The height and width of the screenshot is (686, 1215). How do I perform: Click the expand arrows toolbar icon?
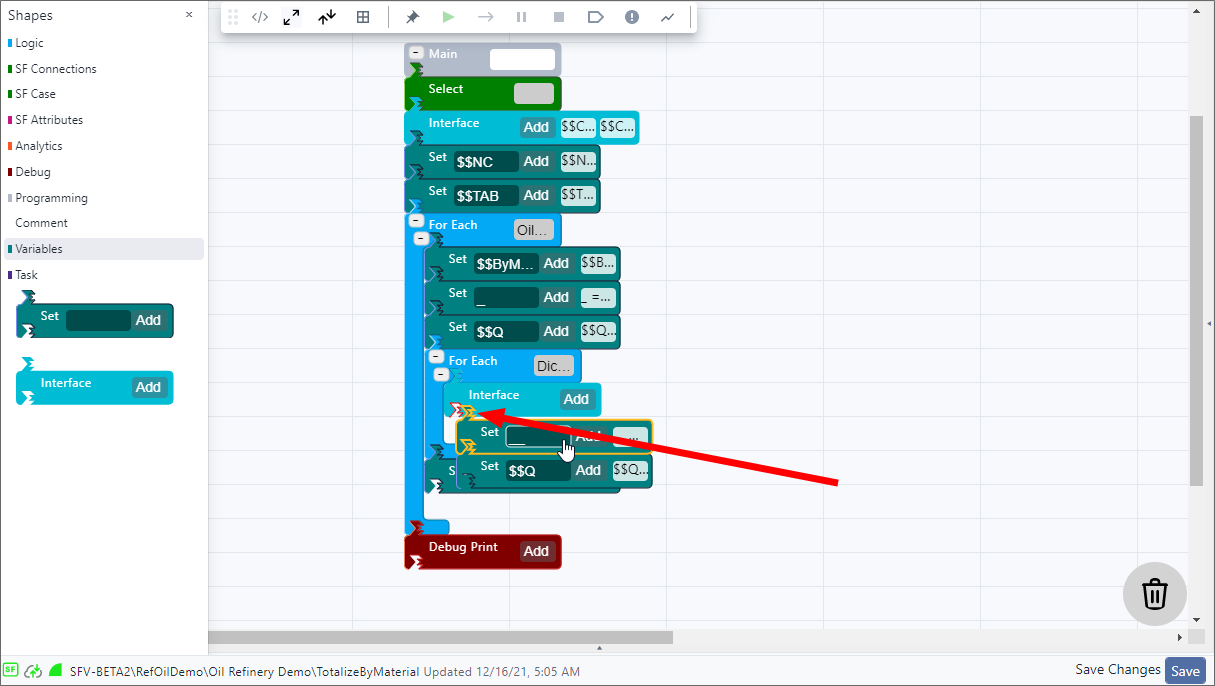click(291, 17)
